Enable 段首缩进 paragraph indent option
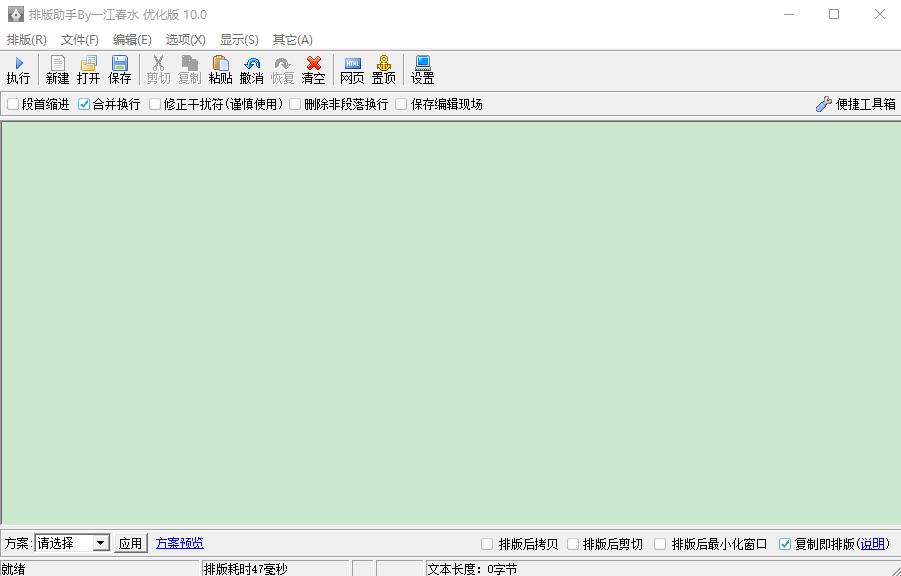The image size is (901, 576). [12, 103]
